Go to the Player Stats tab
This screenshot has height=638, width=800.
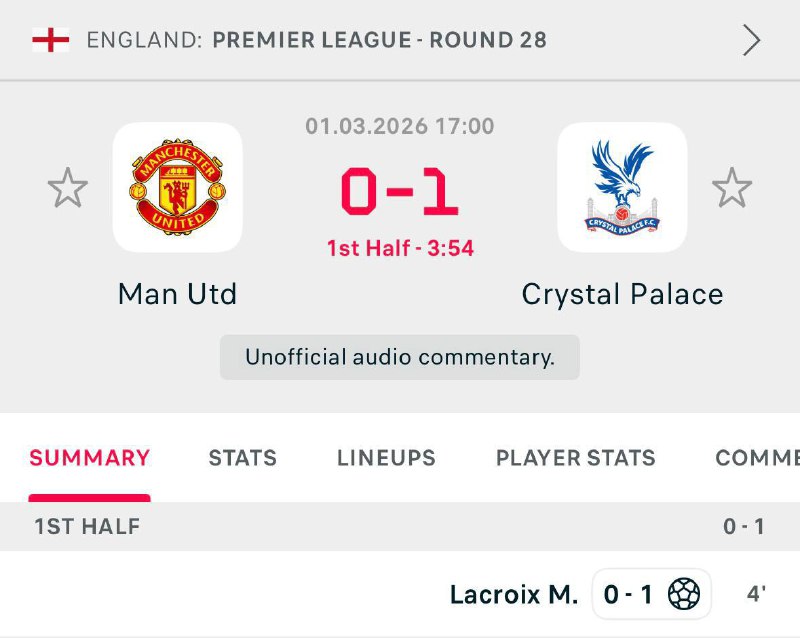click(x=576, y=458)
